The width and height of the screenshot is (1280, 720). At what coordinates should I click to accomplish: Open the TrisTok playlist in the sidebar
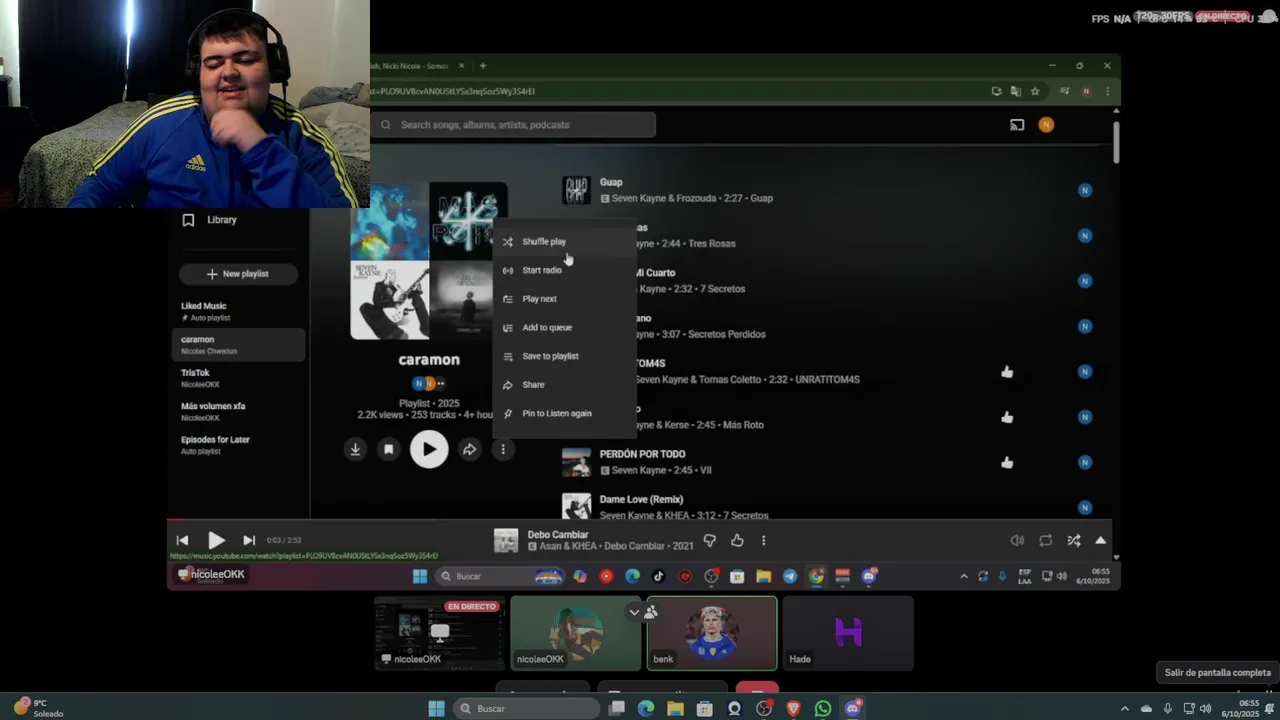(x=238, y=378)
